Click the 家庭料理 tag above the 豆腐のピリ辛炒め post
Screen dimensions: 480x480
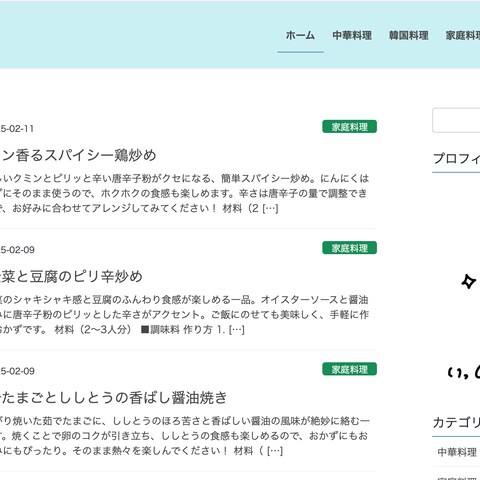coord(349,248)
